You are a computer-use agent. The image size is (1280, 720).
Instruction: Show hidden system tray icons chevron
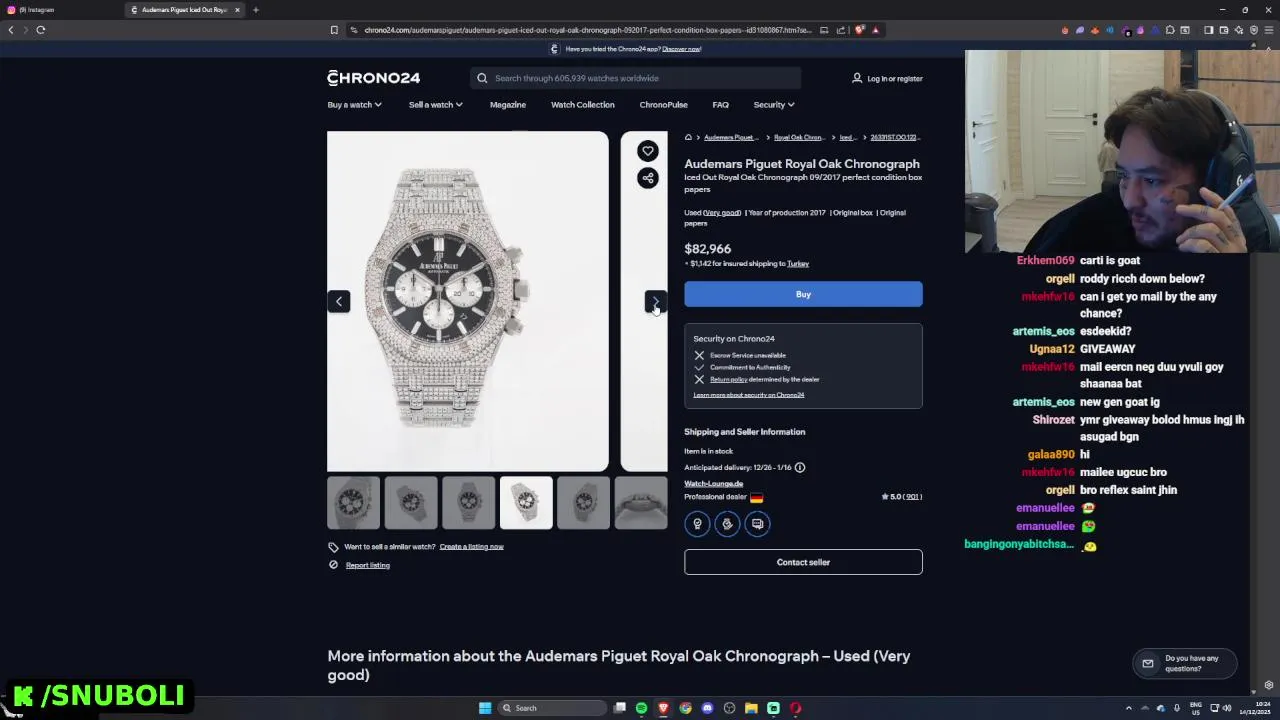pyautogui.click(x=1129, y=708)
